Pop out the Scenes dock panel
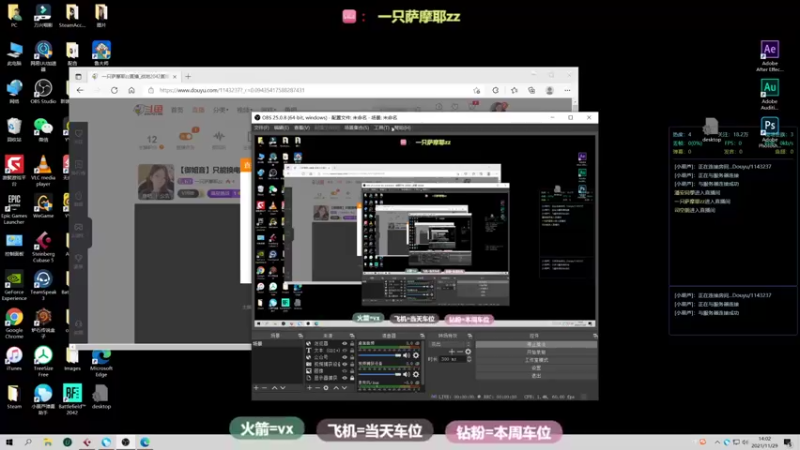Screen dimensions: 800x450 click(x=301, y=336)
